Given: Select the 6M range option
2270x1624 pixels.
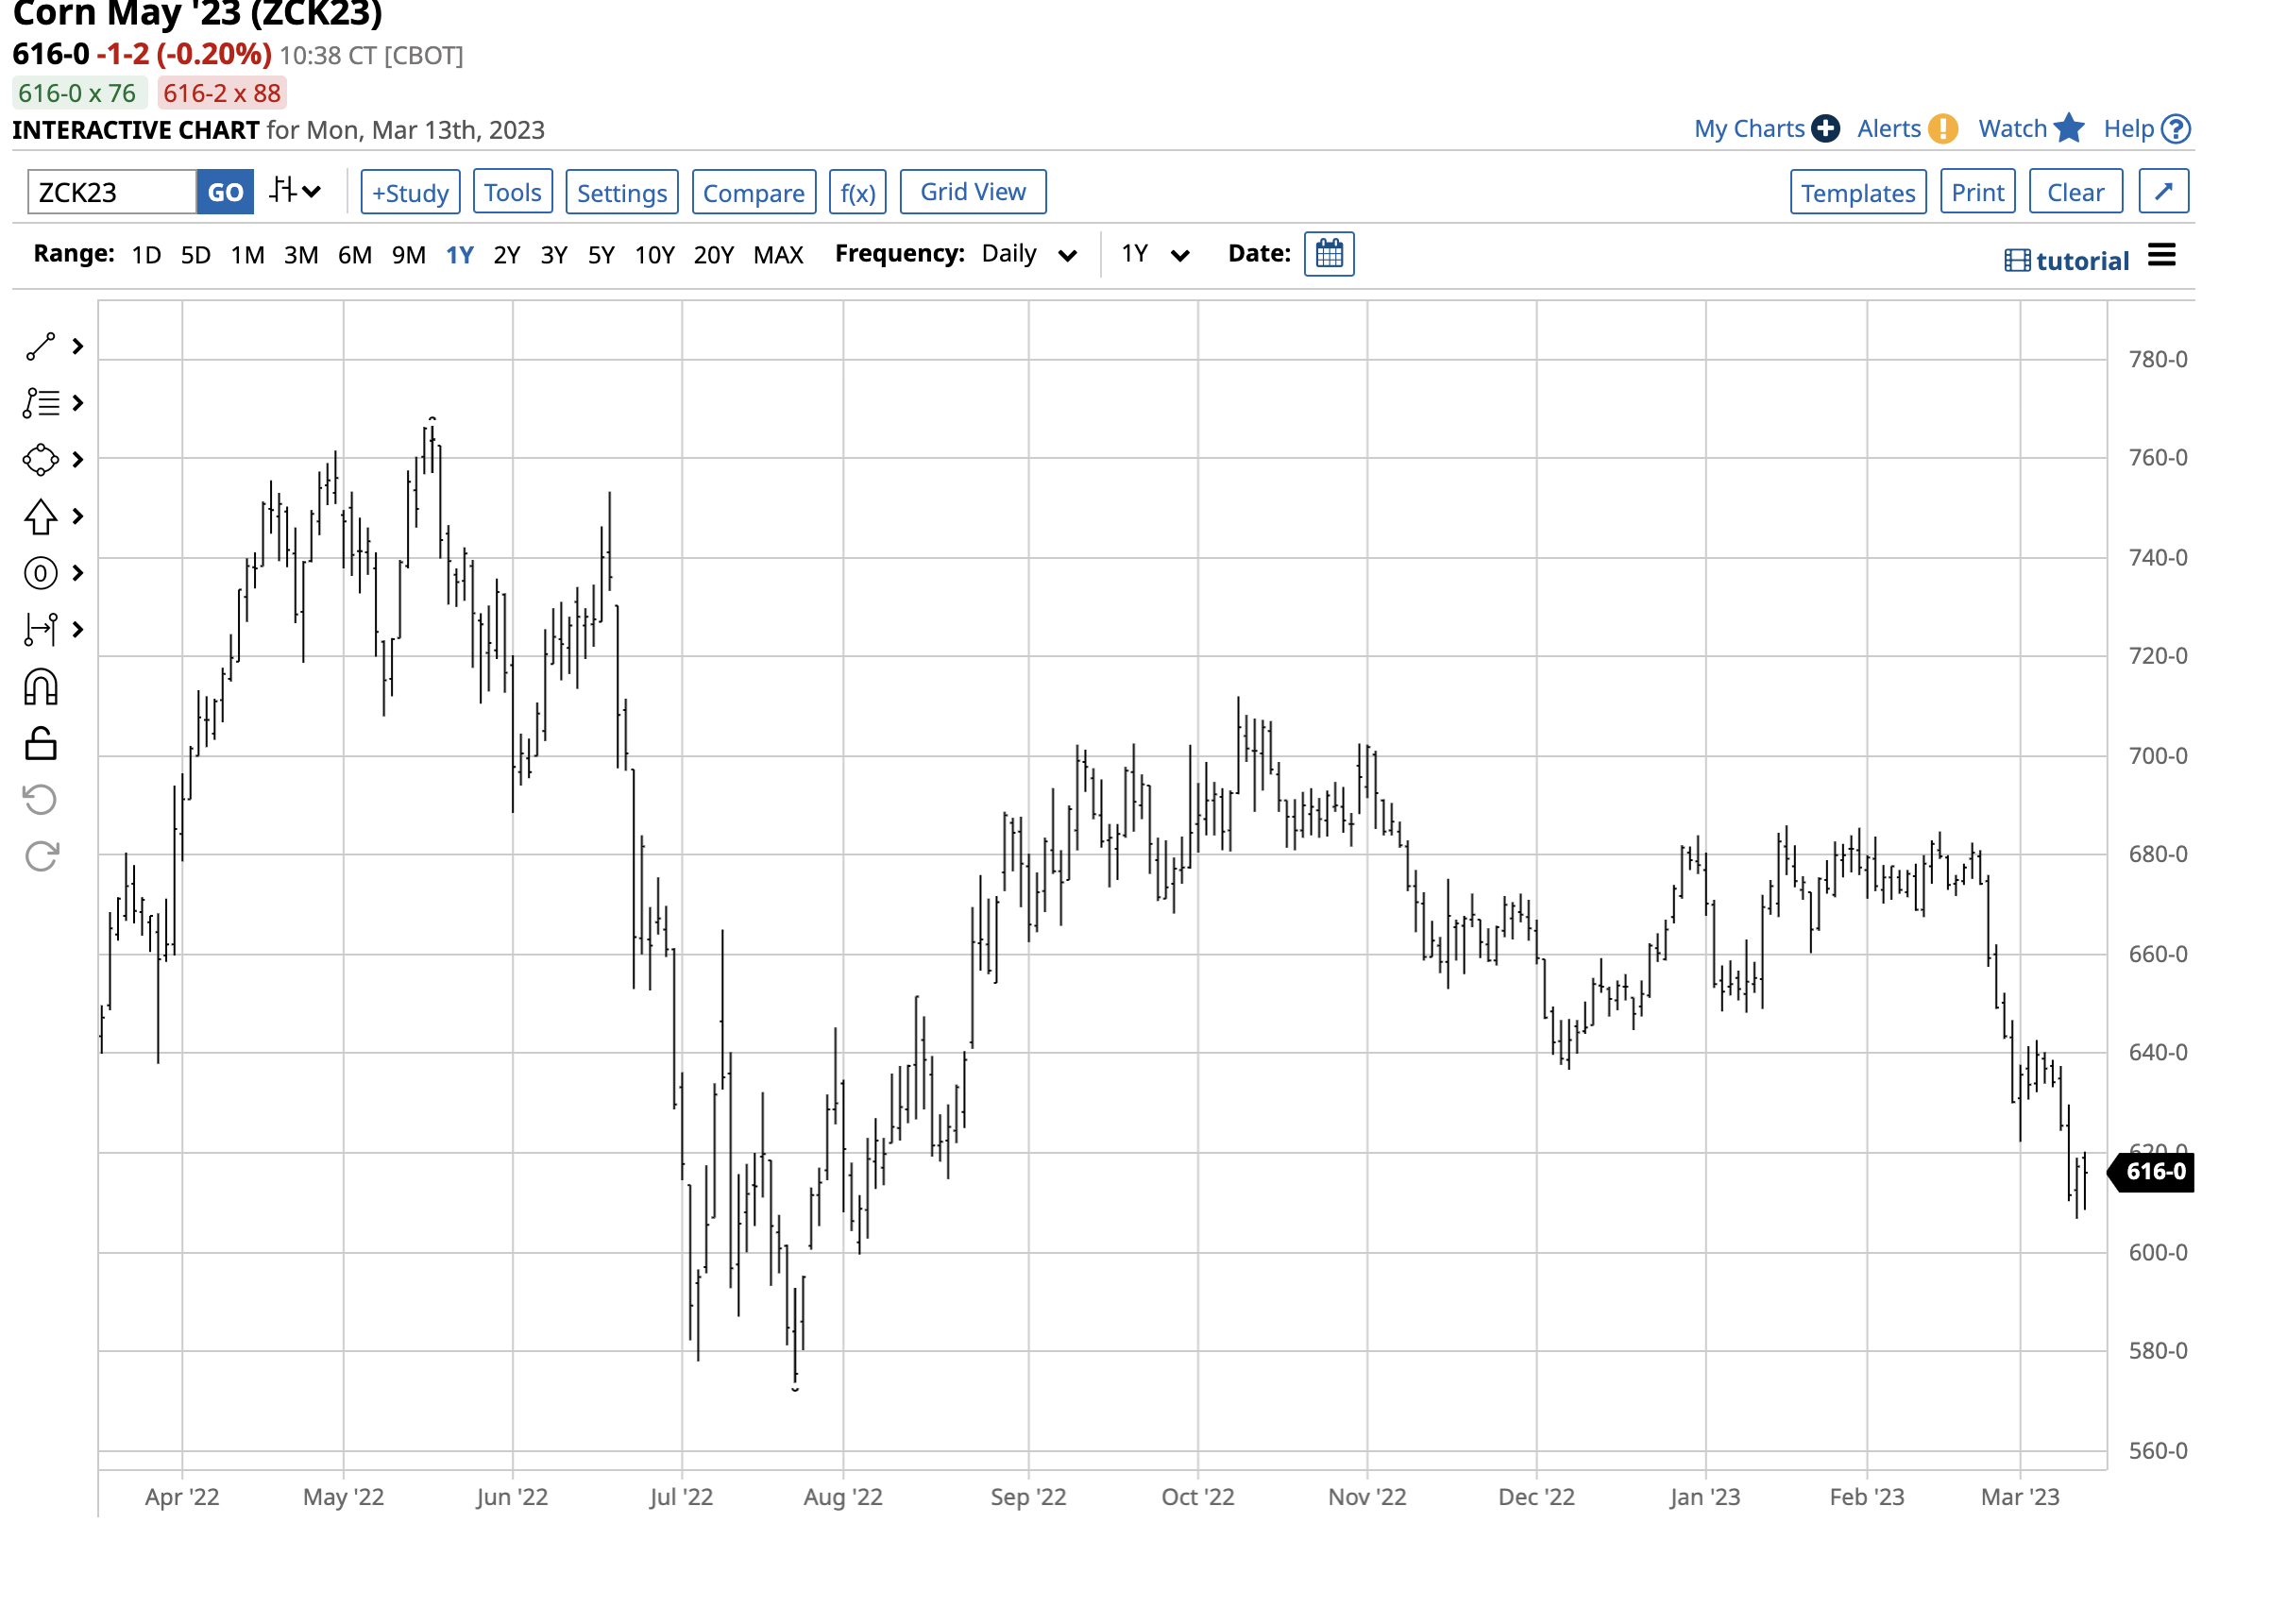Looking at the screenshot, I should [354, 255].
